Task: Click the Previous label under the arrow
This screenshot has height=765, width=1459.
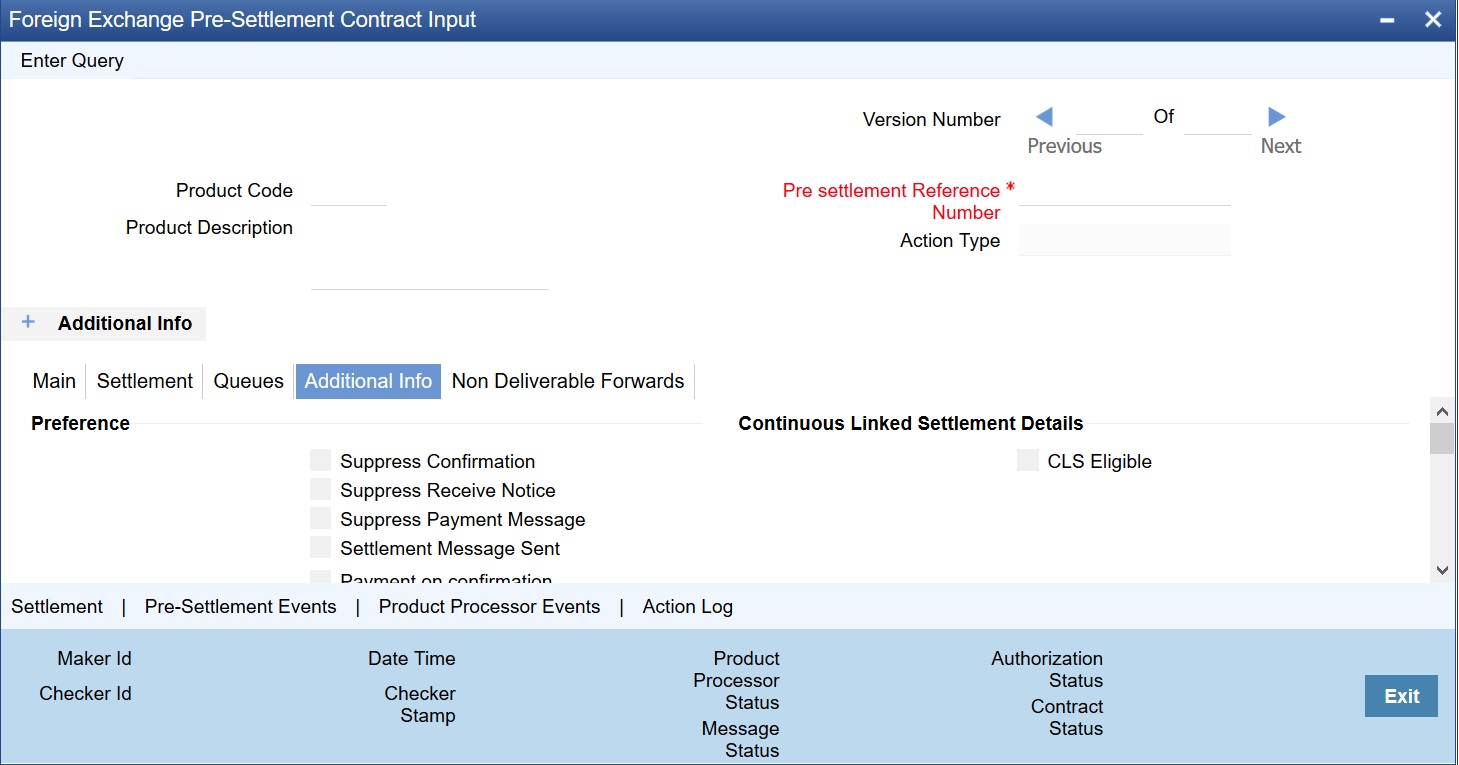Action: (1064, 146)
